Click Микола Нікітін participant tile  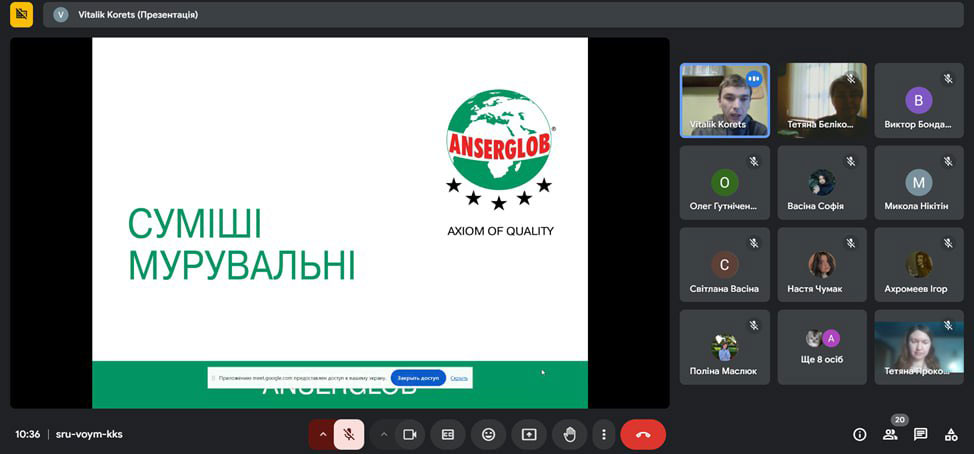click(x=919, y=183)
